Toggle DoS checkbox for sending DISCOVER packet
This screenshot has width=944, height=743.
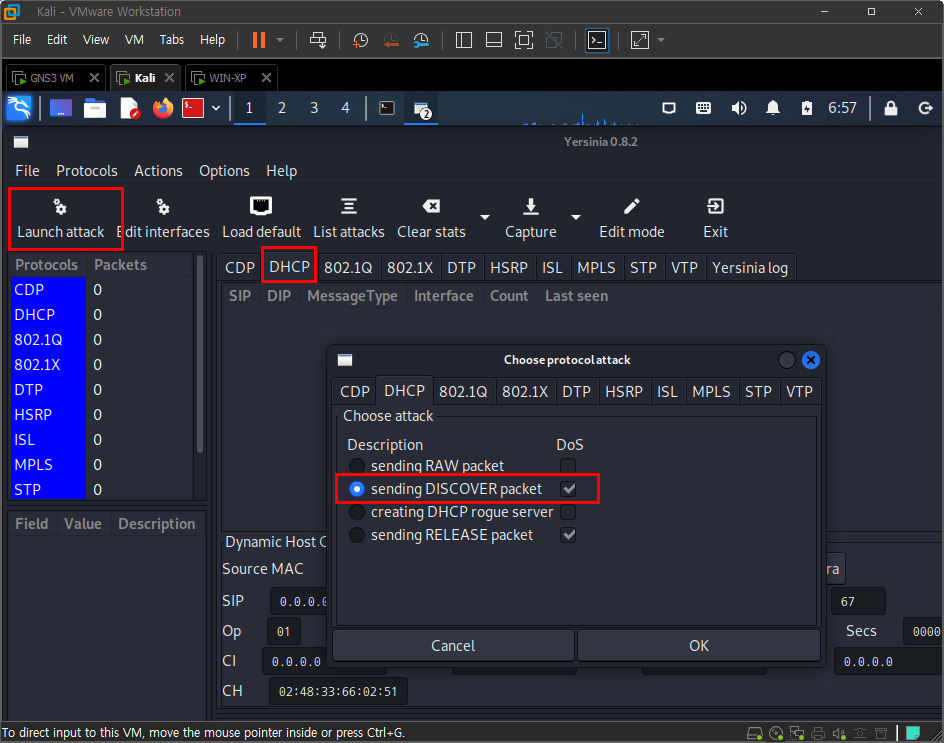[568, 489]
